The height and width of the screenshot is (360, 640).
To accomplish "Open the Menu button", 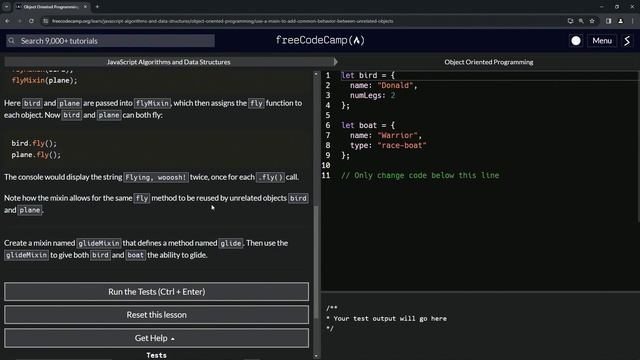I will coord(602,40).
